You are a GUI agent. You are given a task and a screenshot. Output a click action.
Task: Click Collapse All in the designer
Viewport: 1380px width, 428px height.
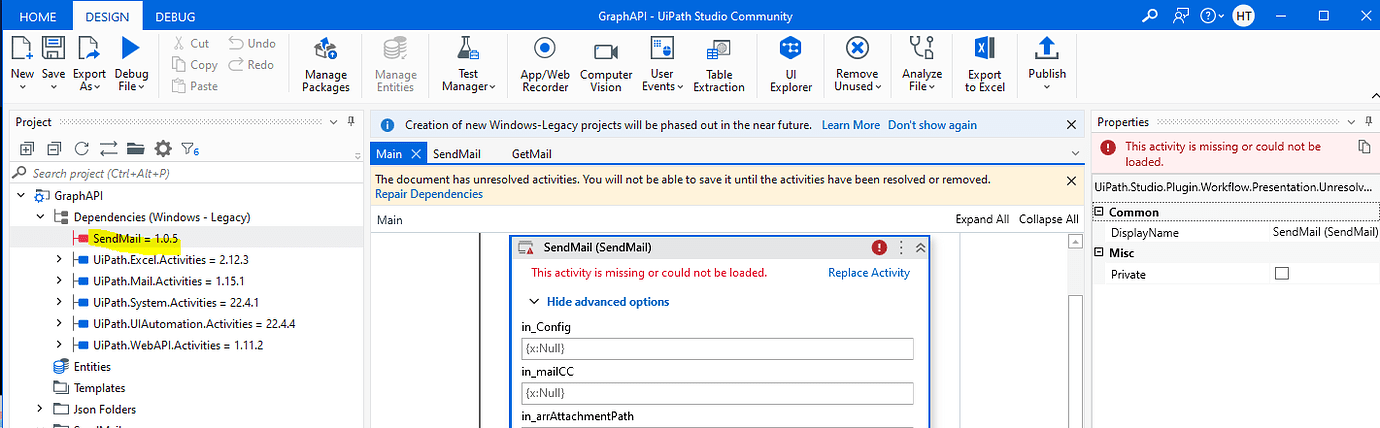pos(1048,219)
